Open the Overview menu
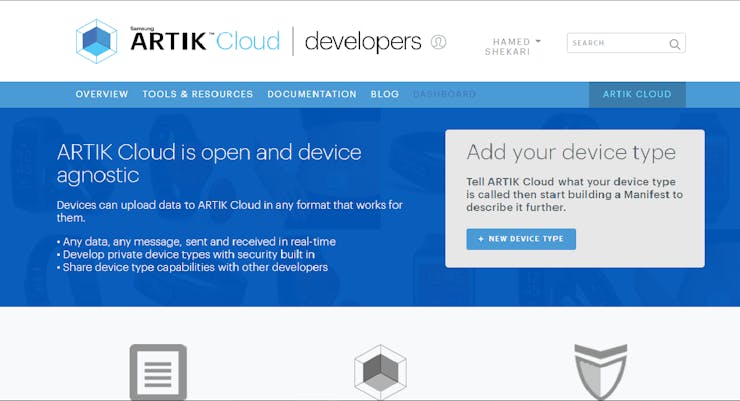 [x=102, y=94]
